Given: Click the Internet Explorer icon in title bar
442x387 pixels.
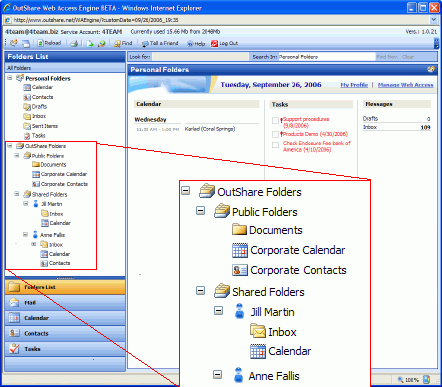Looking at the screenshot, I should coord(7,8).
